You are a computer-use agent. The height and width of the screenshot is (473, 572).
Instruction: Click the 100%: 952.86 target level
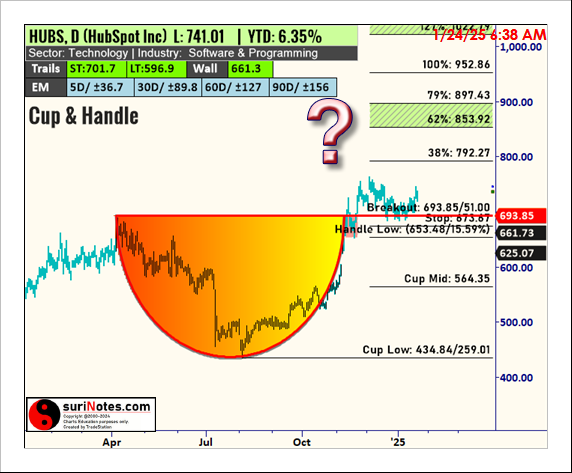tap(456, 65)
